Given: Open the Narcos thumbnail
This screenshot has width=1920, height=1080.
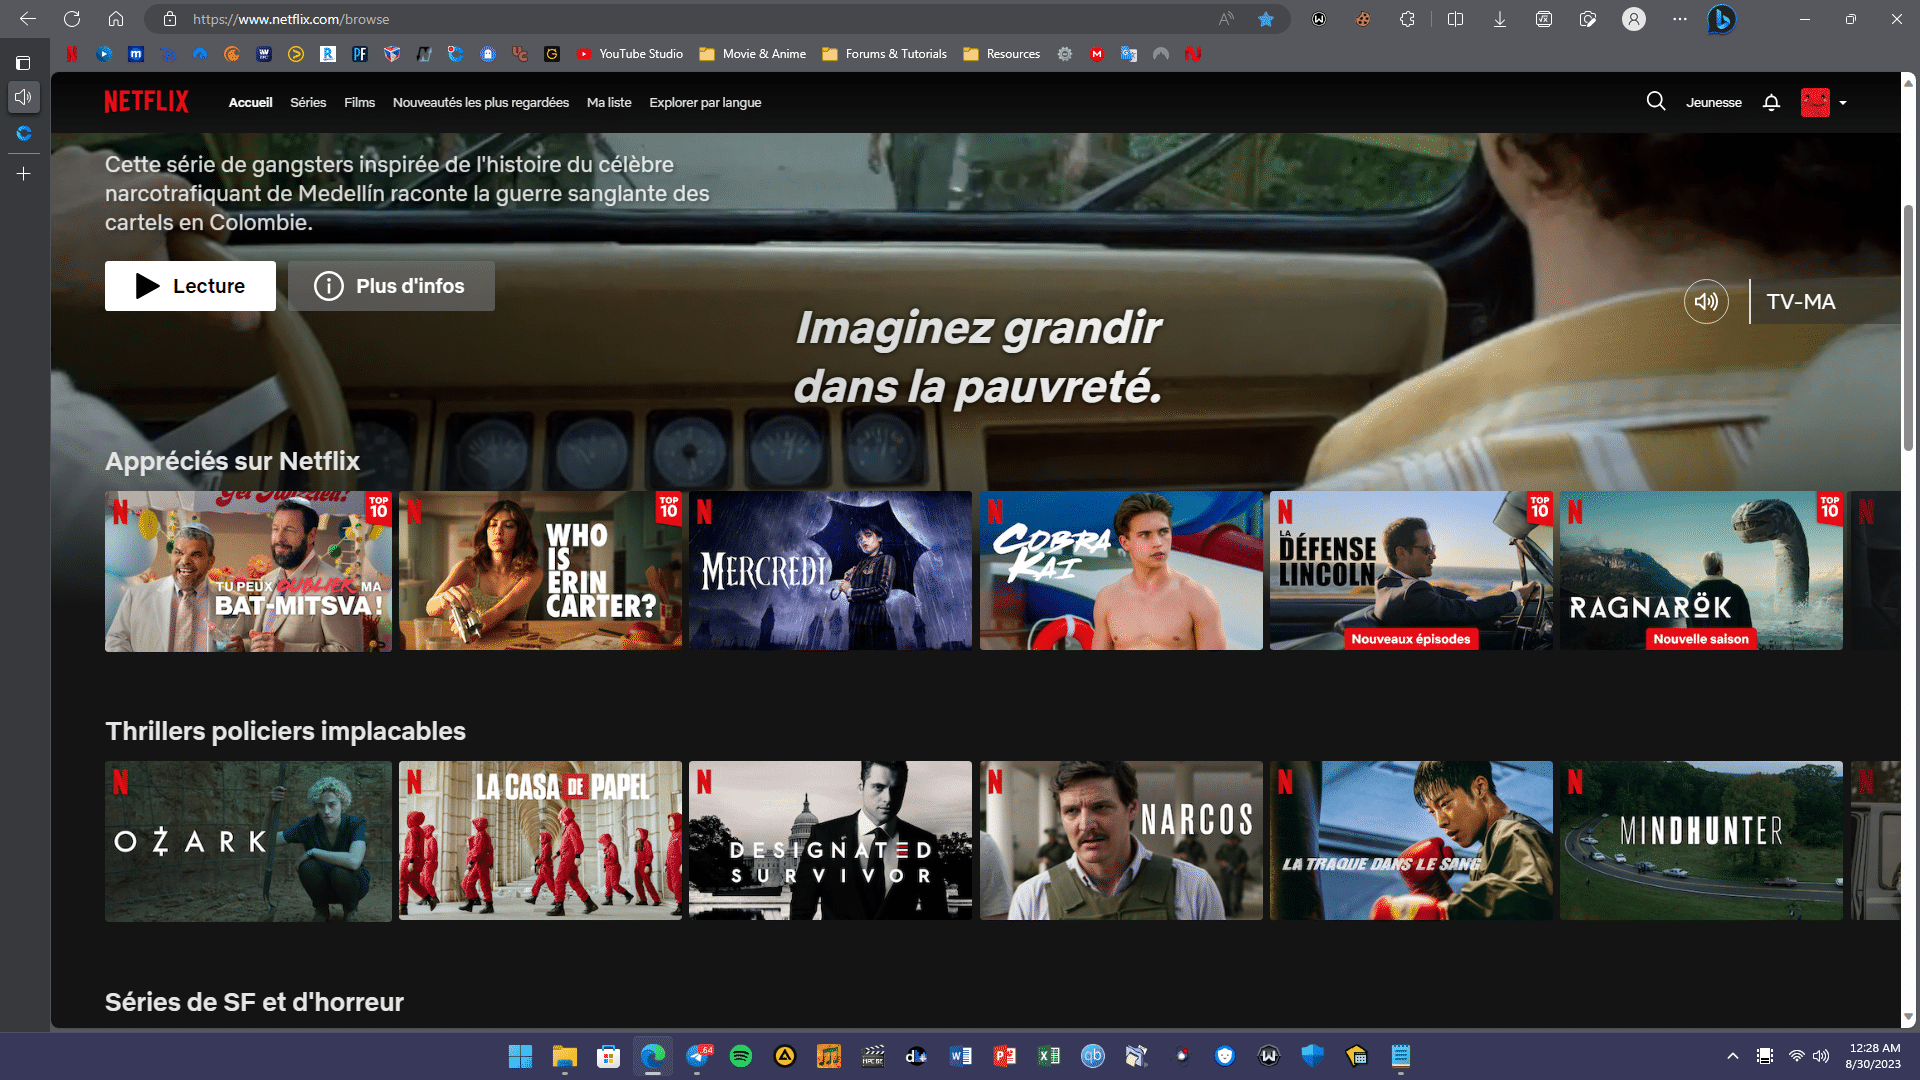Looking at the screenshot, I should point(1121,841).
